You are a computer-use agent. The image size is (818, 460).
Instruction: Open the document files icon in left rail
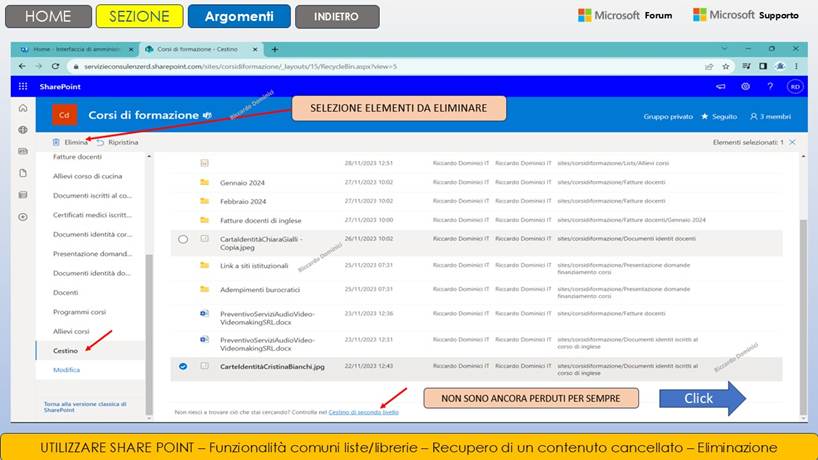pyautogui.click(x=23, y=173)
